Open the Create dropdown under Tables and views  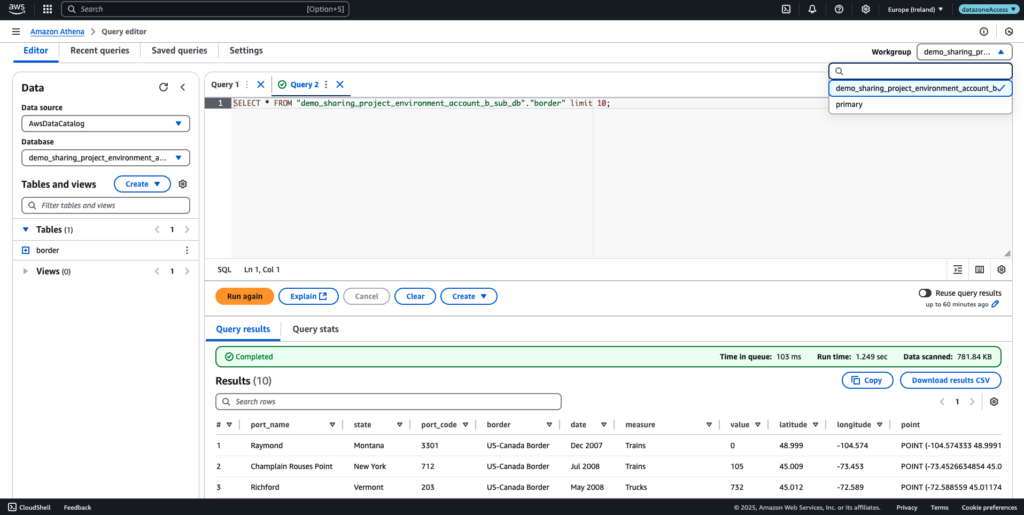[x=142, y=184]
